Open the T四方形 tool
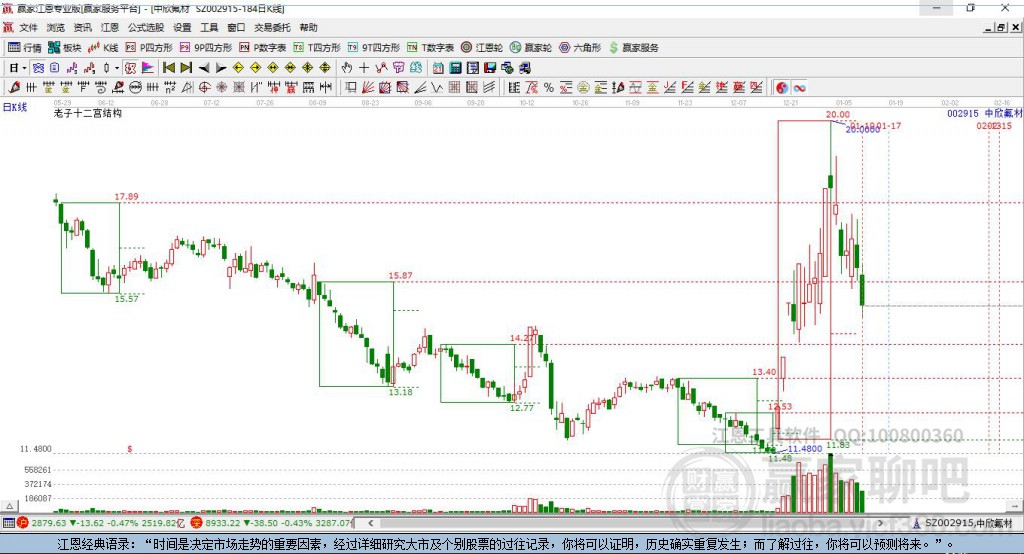 [317, 48]
